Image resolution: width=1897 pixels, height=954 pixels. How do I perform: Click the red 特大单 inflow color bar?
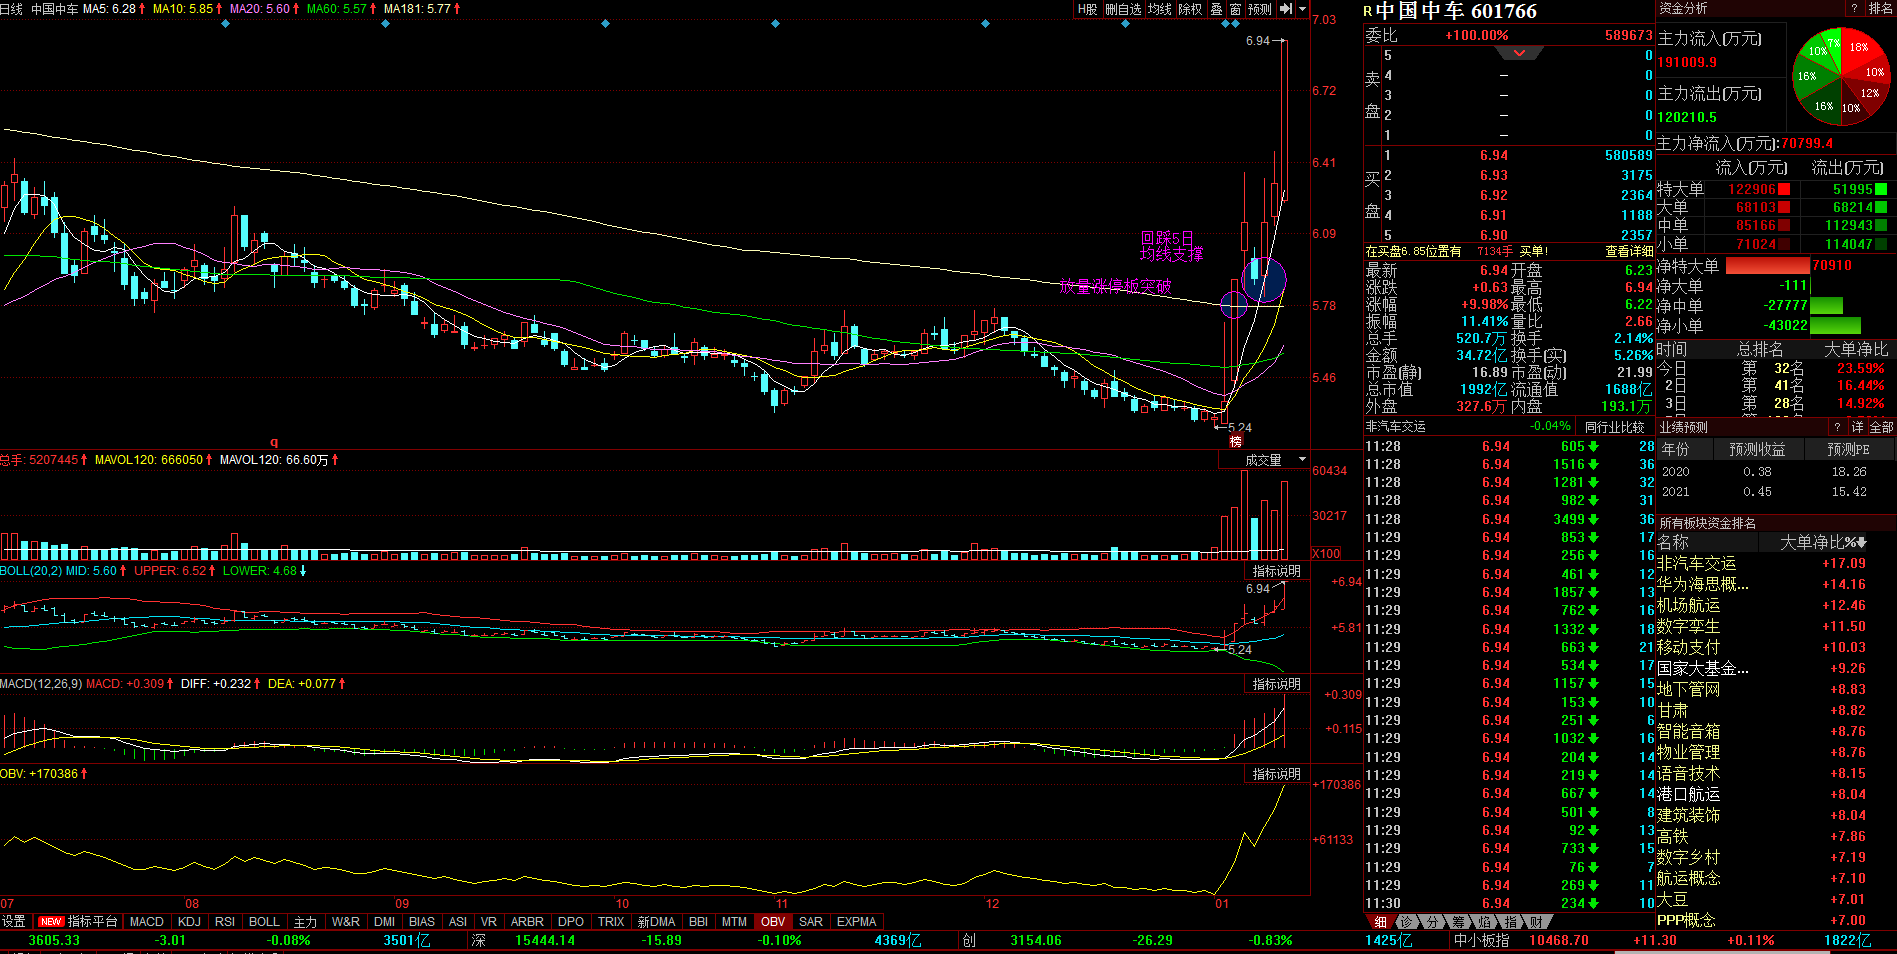(x=1784, y=189)
